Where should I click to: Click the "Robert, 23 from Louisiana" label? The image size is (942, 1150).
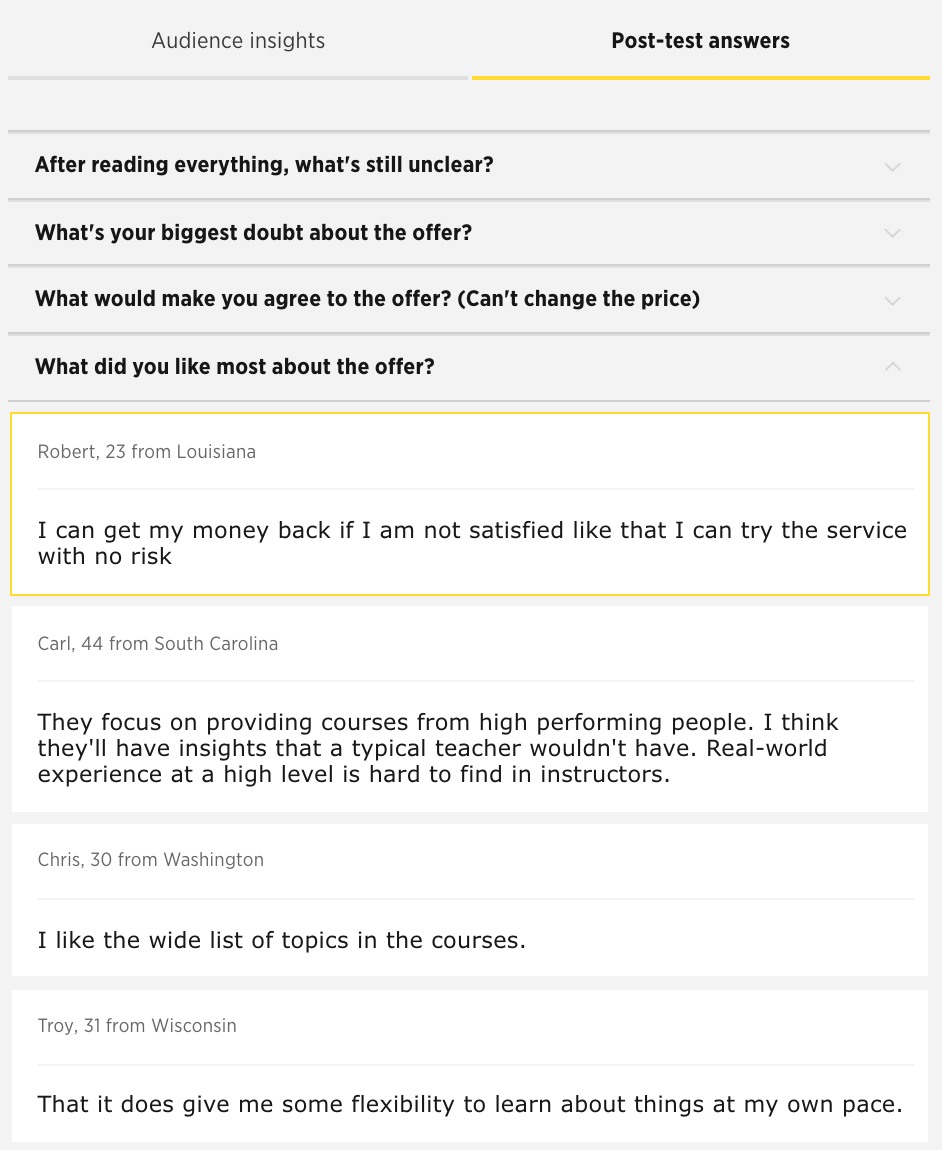point(146,452)
